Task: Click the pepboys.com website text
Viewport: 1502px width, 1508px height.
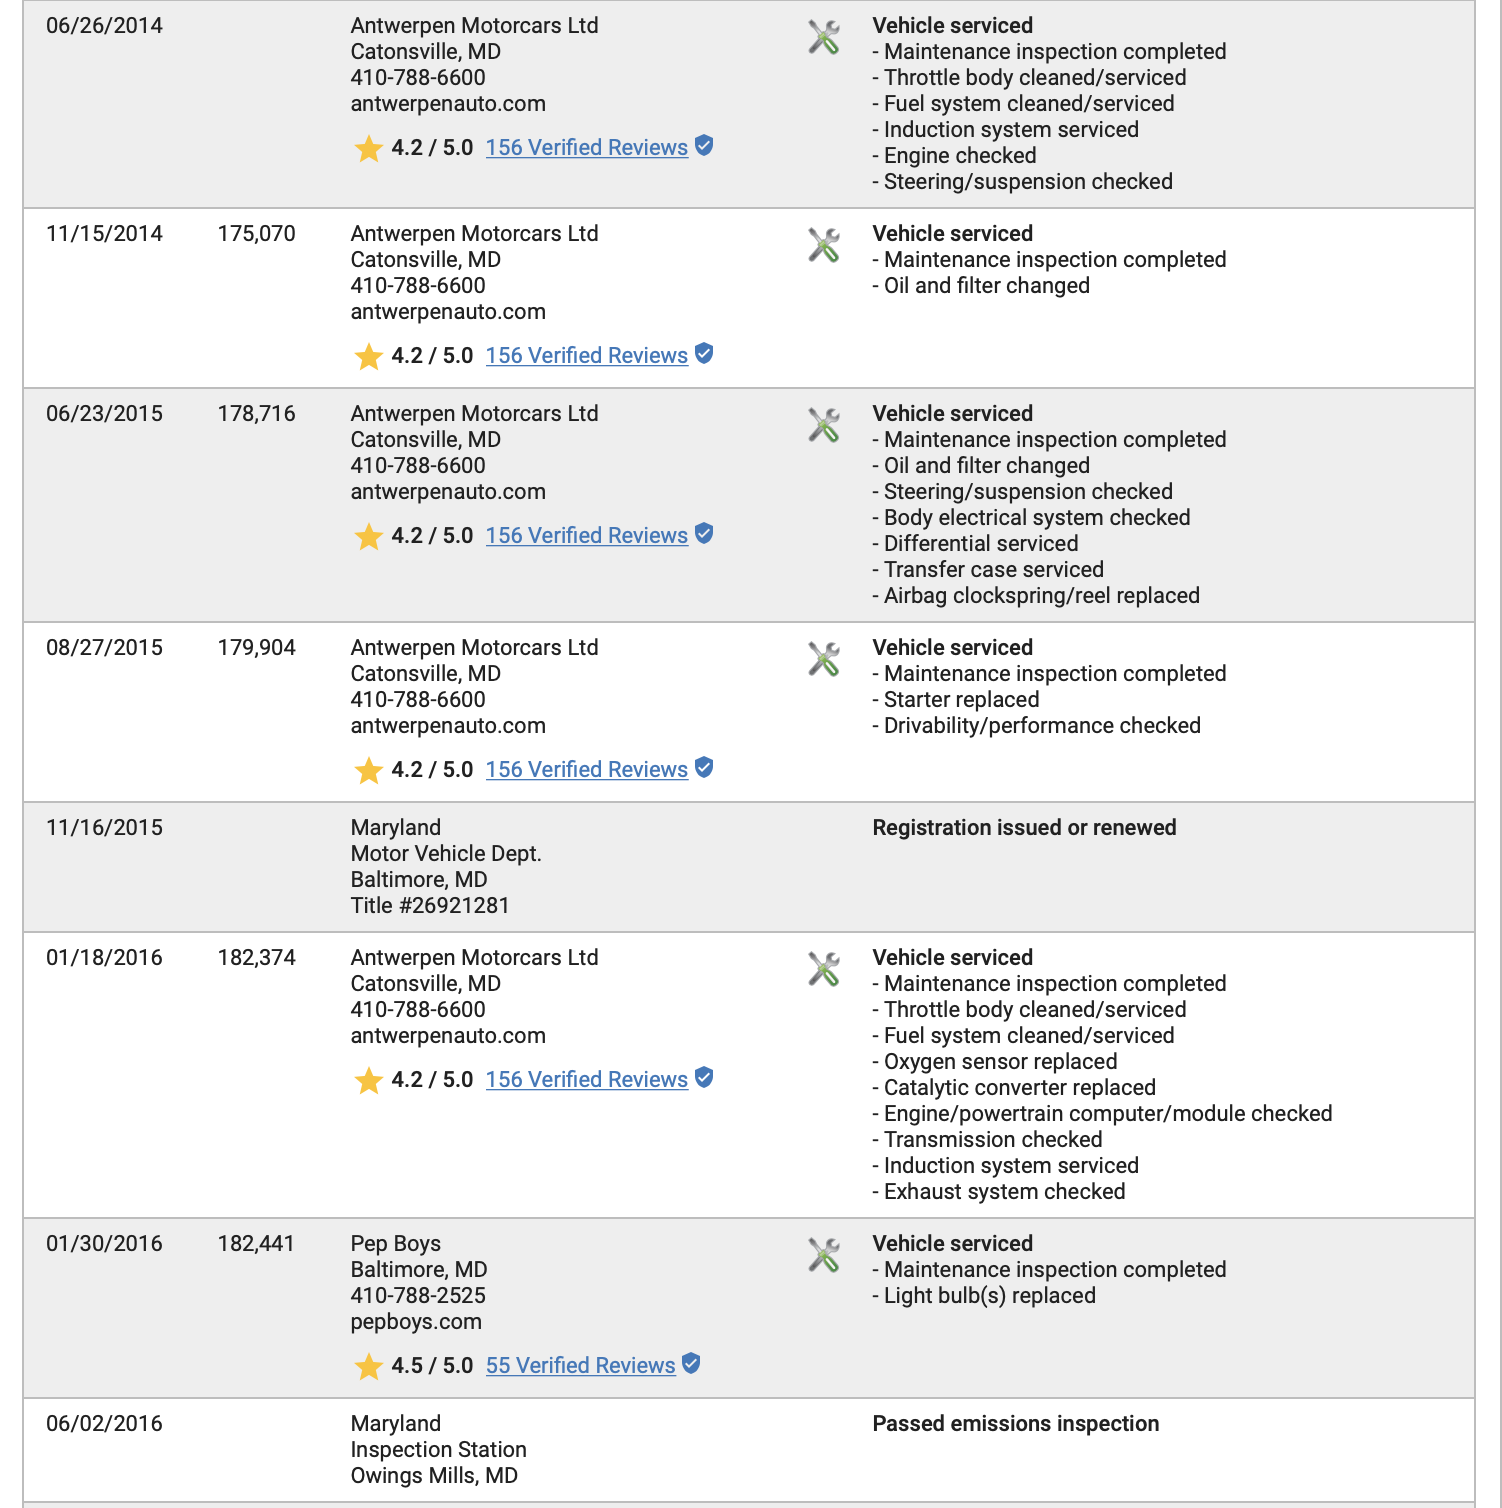Action: [416, 1322]
